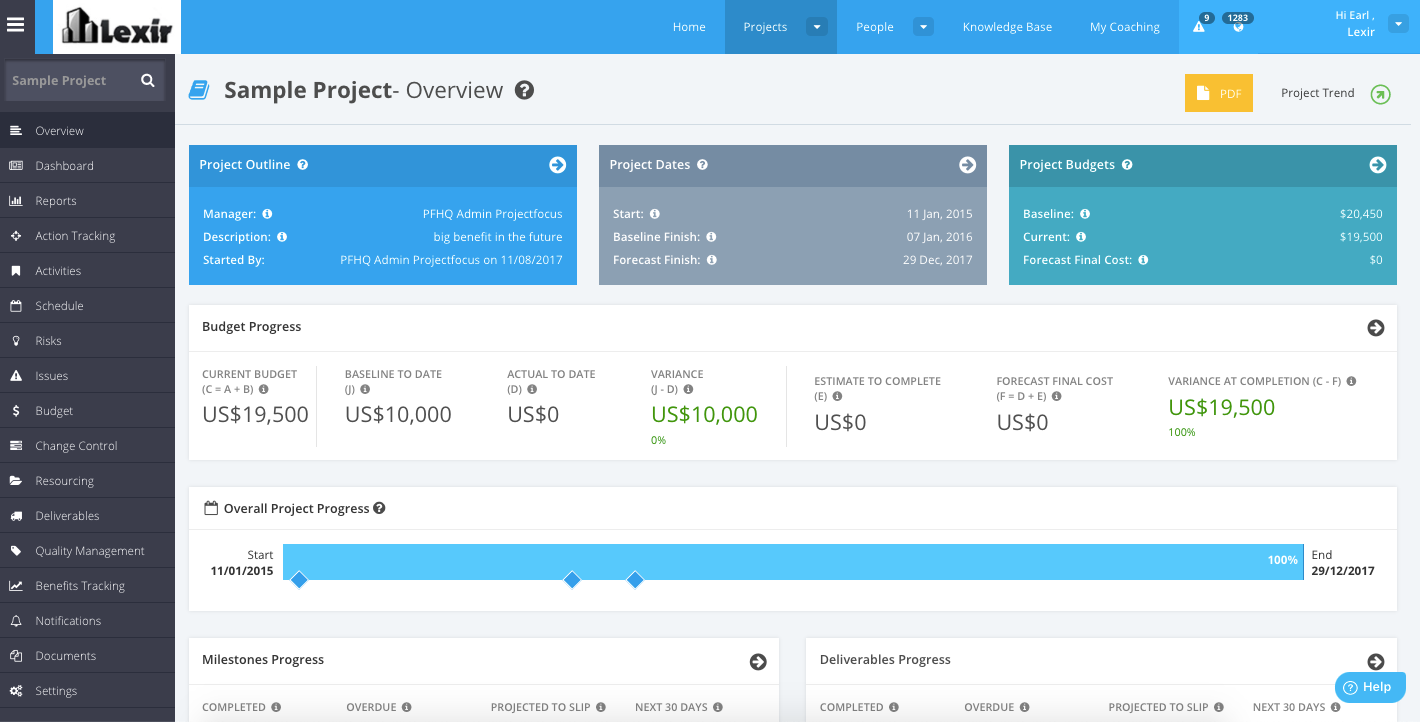This screenshot has width=1420, height=722.
Task: Click info icon beside Current Budget formula
Action: (265, 389)
